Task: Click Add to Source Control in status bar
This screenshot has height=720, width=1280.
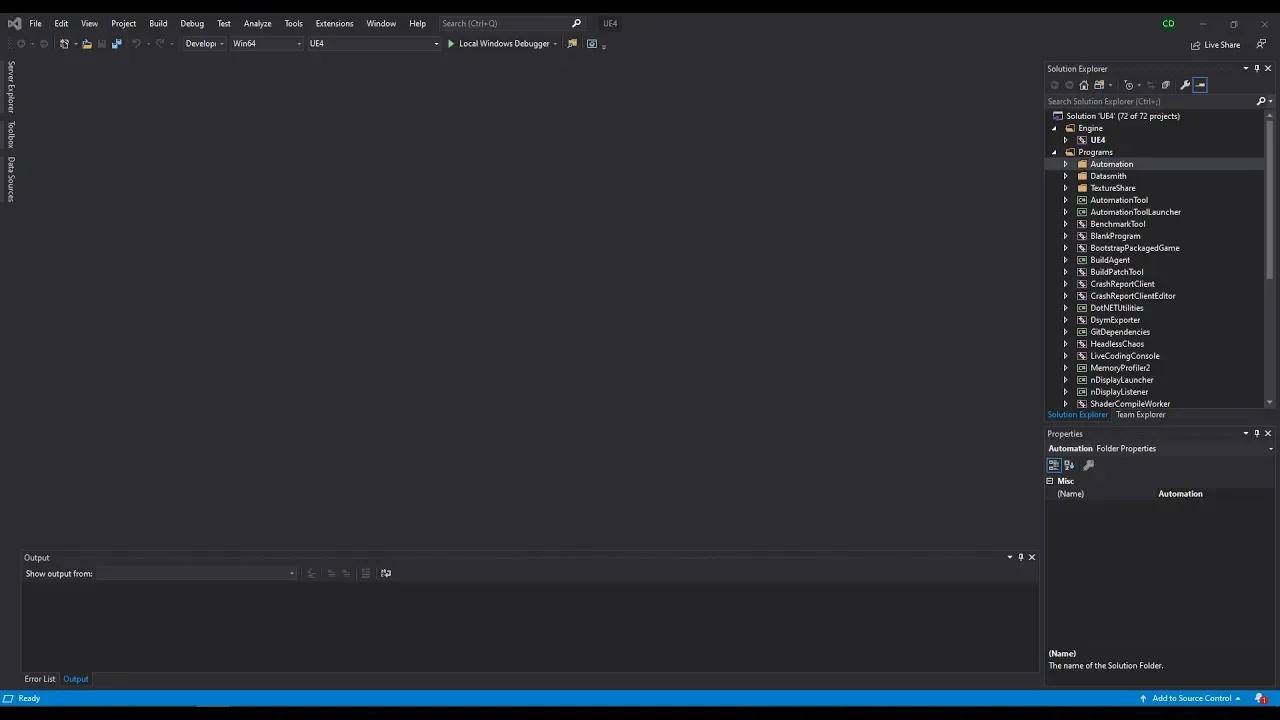Action: pos(1190,698)
